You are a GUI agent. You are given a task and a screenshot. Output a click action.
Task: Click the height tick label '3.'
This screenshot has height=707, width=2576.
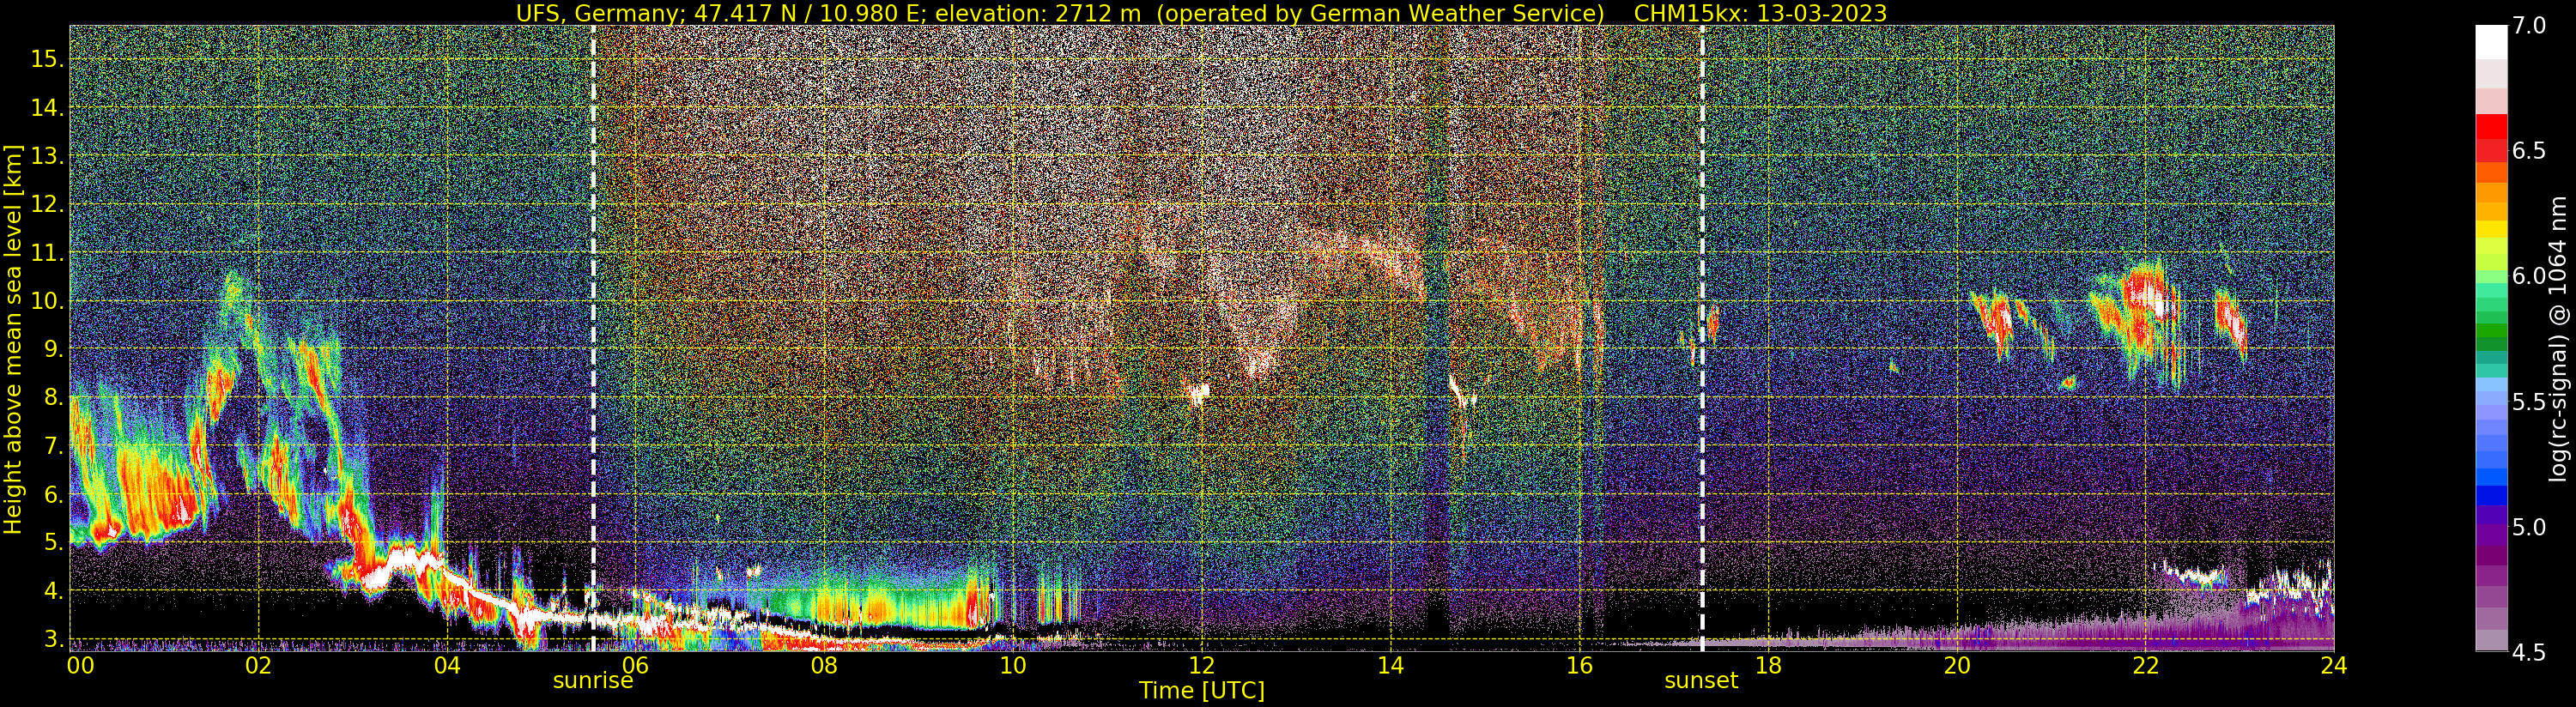[x=53, y=639]
